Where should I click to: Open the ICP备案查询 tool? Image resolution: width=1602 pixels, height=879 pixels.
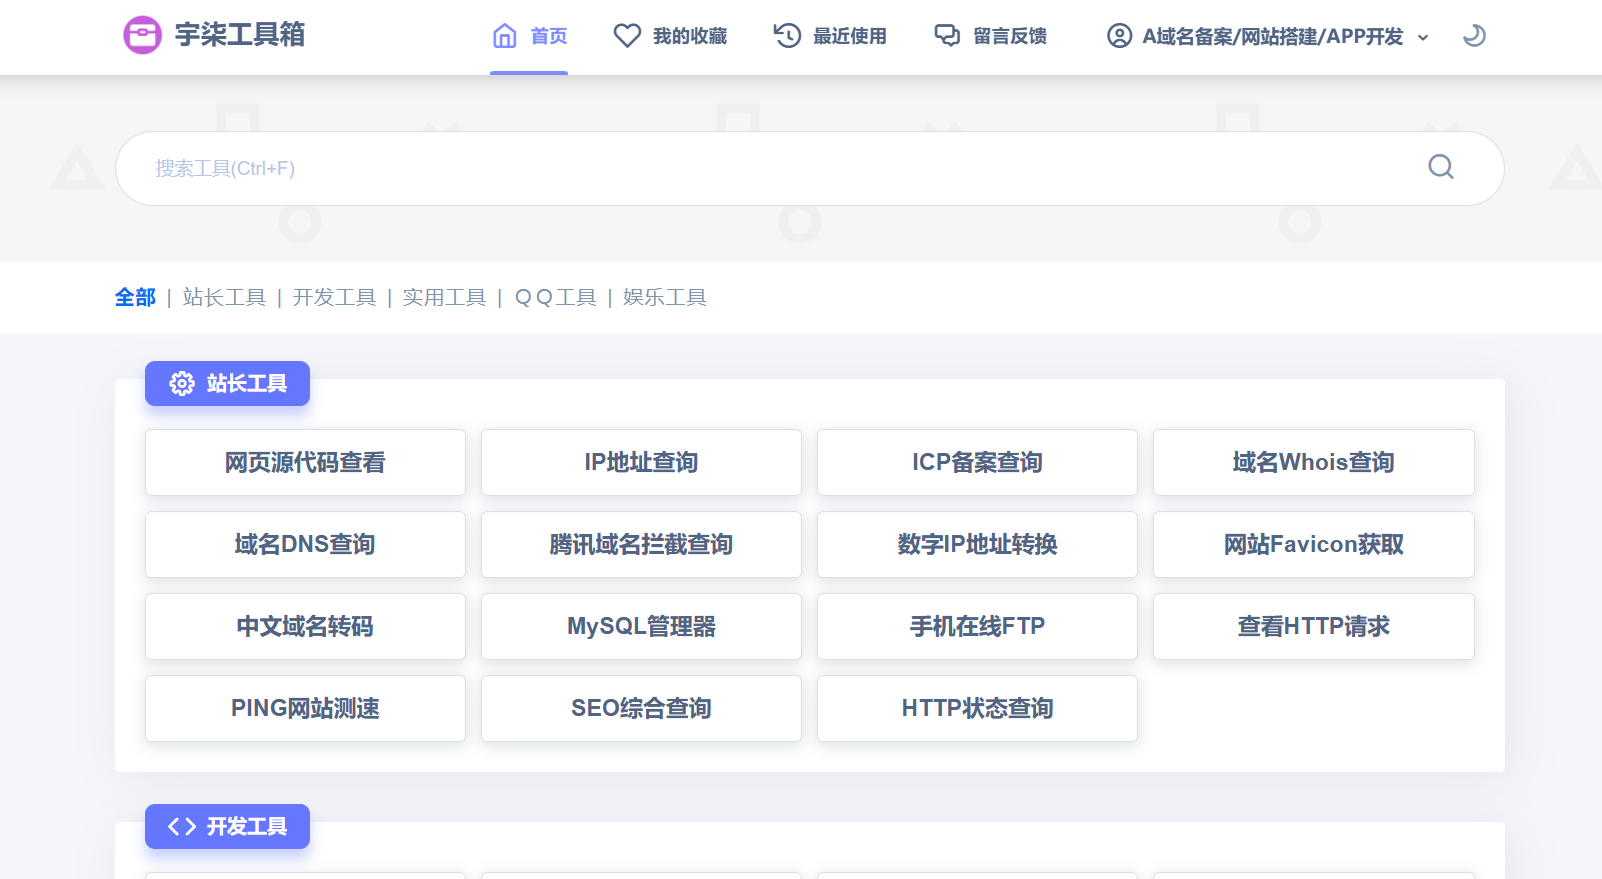pos(977,462)
